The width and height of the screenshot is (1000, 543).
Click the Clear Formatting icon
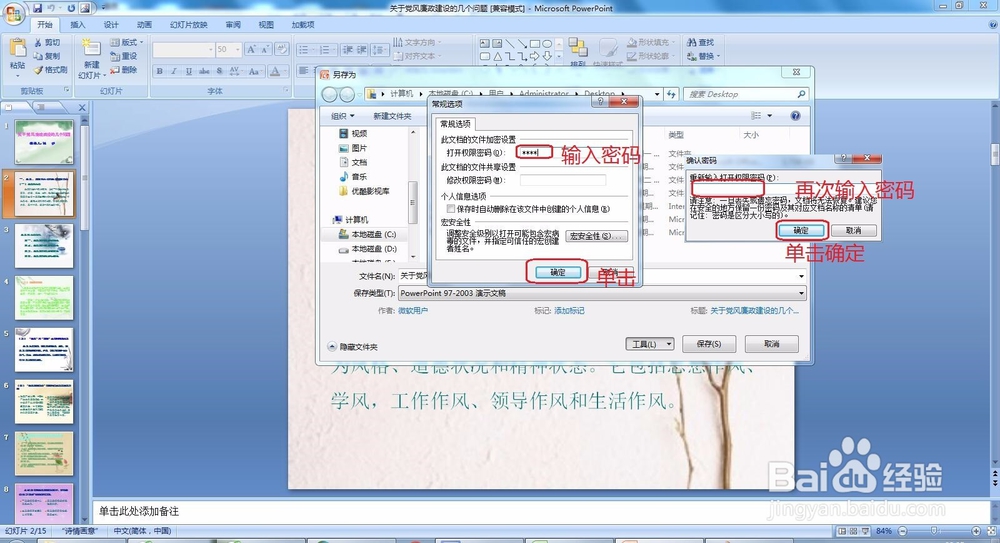pos(282,49)
